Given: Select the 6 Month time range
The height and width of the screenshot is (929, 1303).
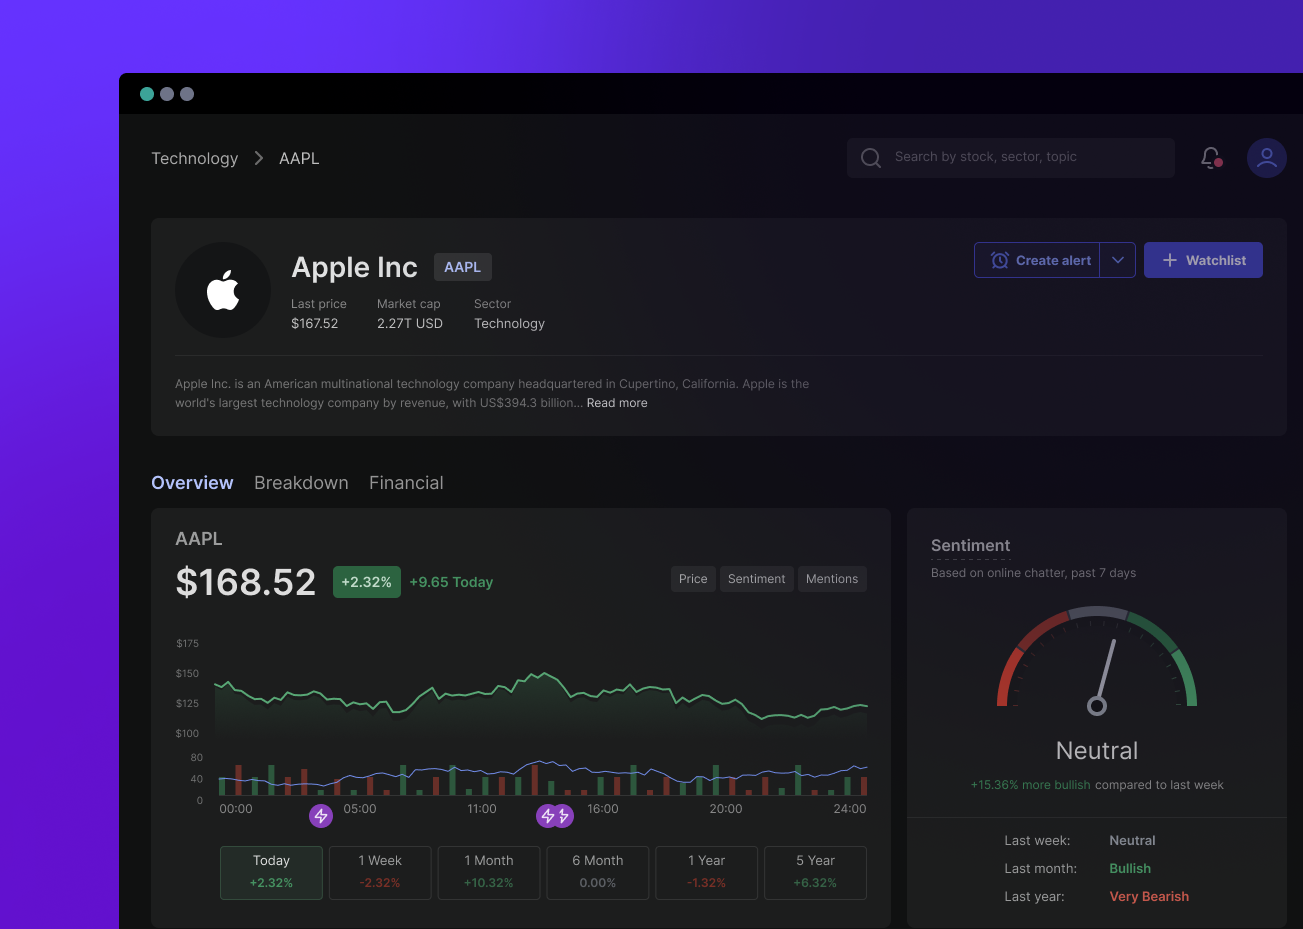Looking at the screenshot, I should 598,873.
